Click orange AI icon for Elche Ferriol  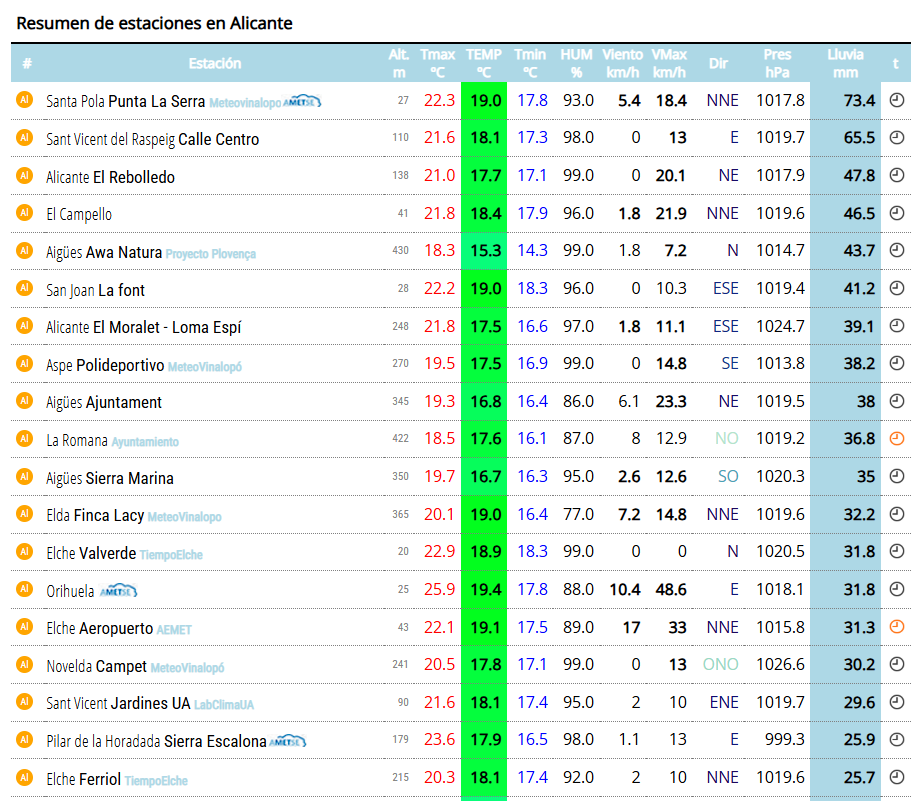(25, 778)
